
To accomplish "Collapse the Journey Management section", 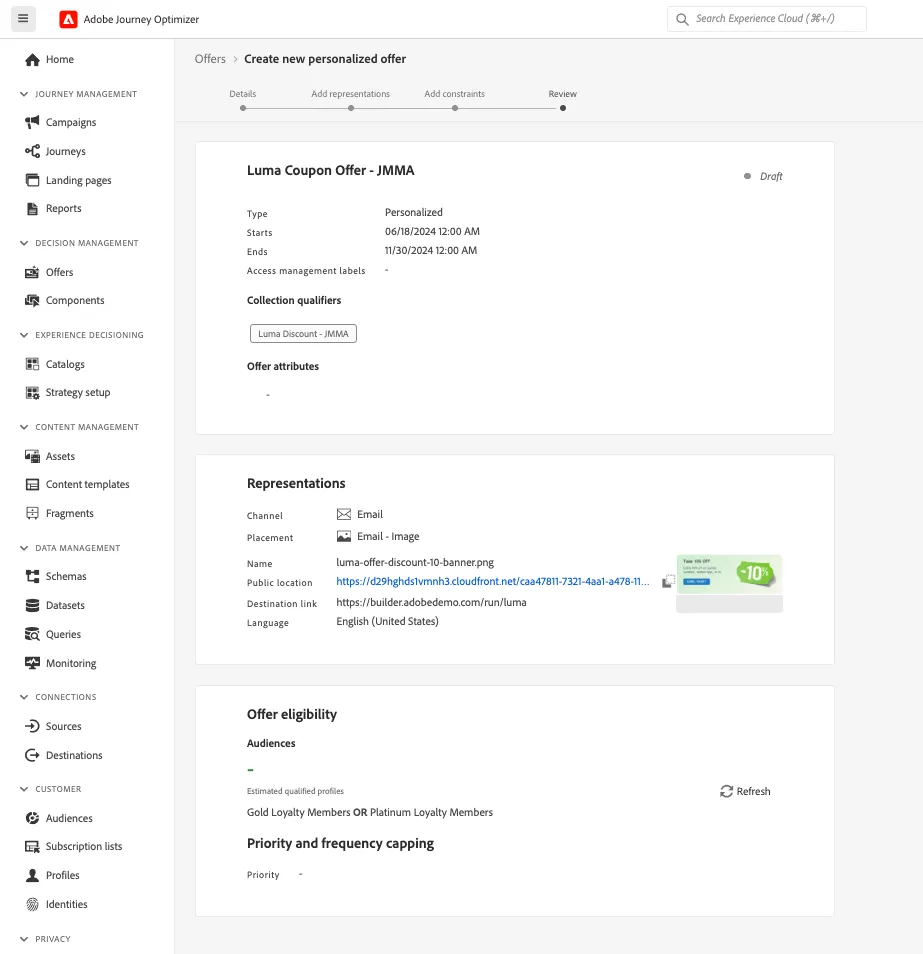I will (24, 94).
